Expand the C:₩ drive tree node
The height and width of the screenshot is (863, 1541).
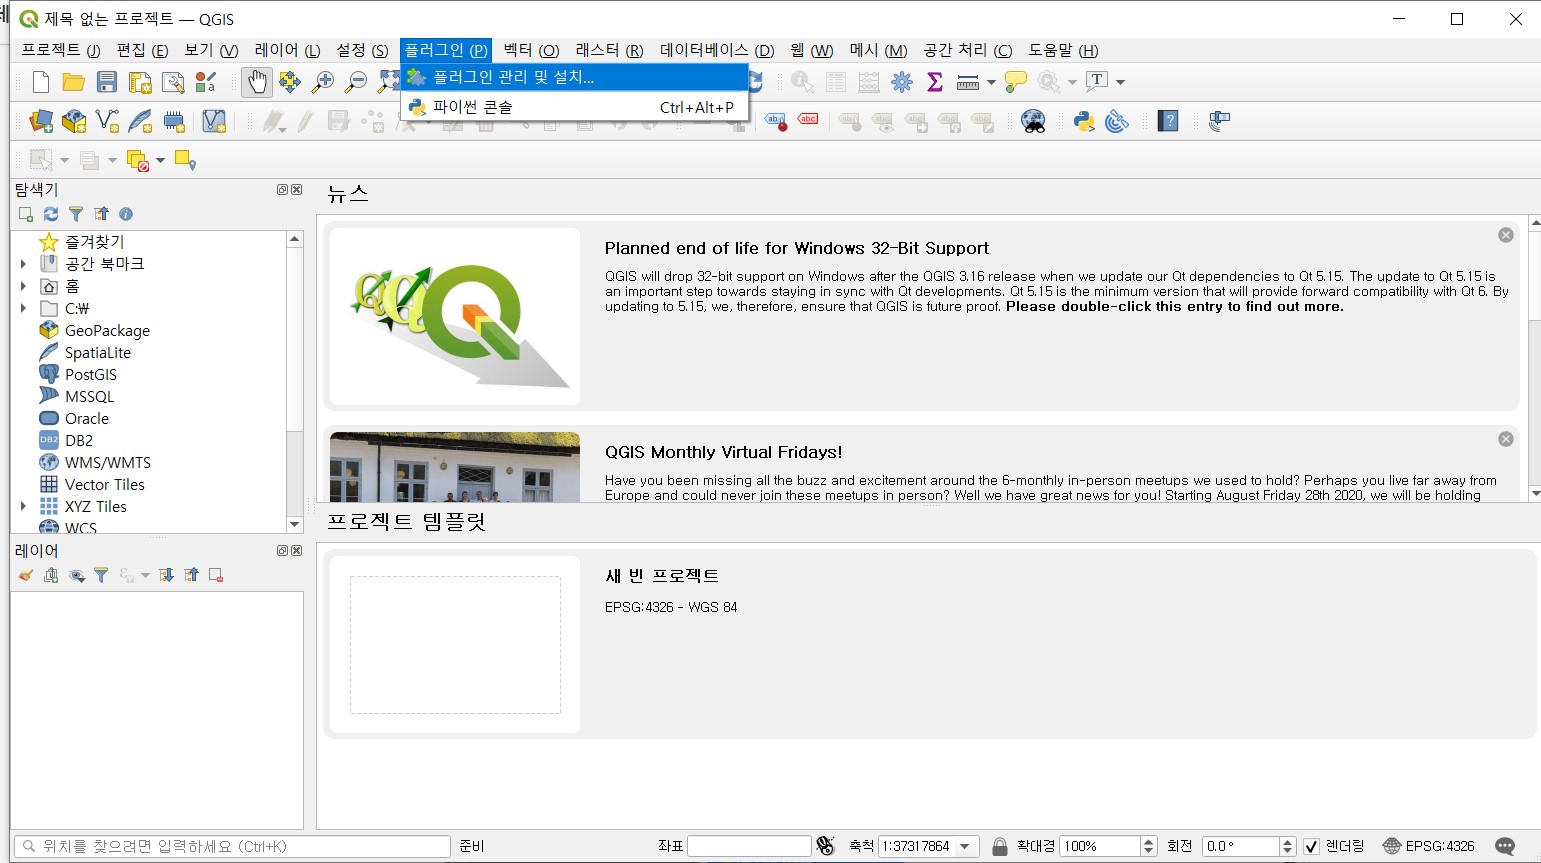point(23,308)
